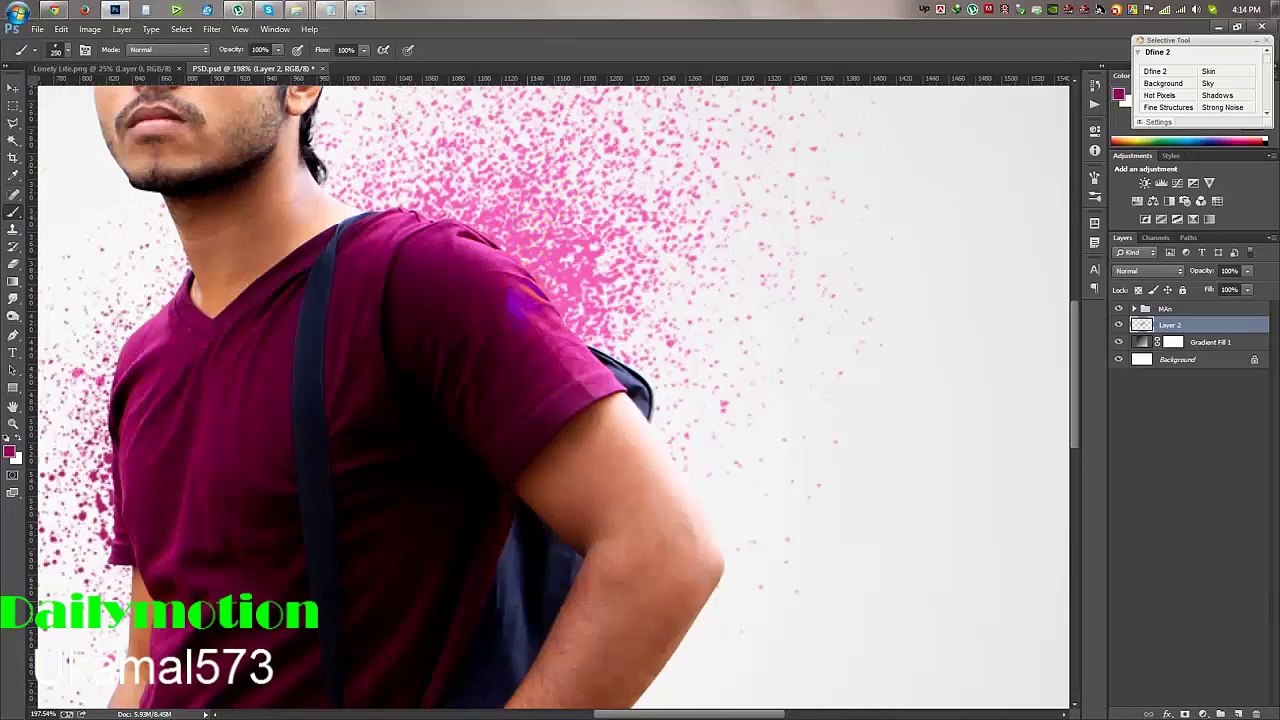Select the Healing Brush tool
Screen dimensions: 1280x720
pyautogui.click(x=13, y=194)
